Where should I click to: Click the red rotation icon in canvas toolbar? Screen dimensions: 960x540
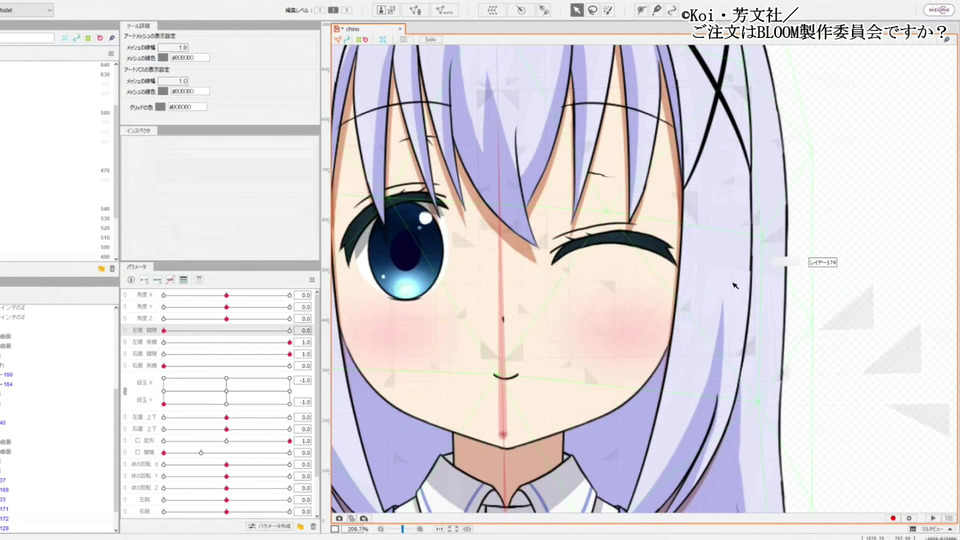[x=366, y=39]
